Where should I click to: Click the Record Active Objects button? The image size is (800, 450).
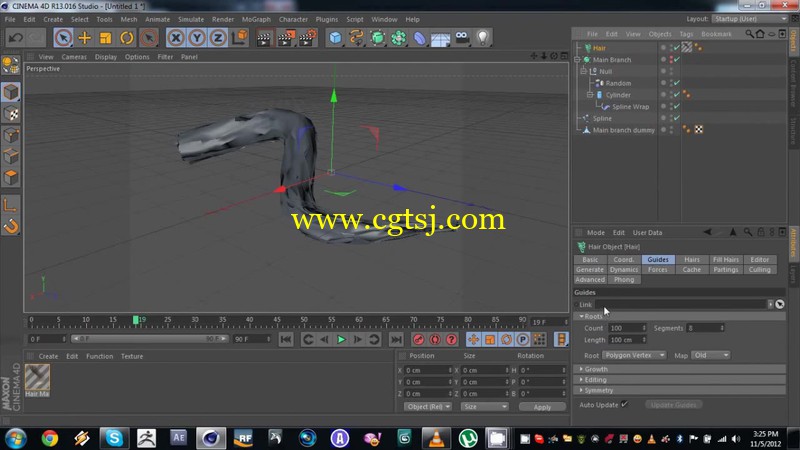418,339
